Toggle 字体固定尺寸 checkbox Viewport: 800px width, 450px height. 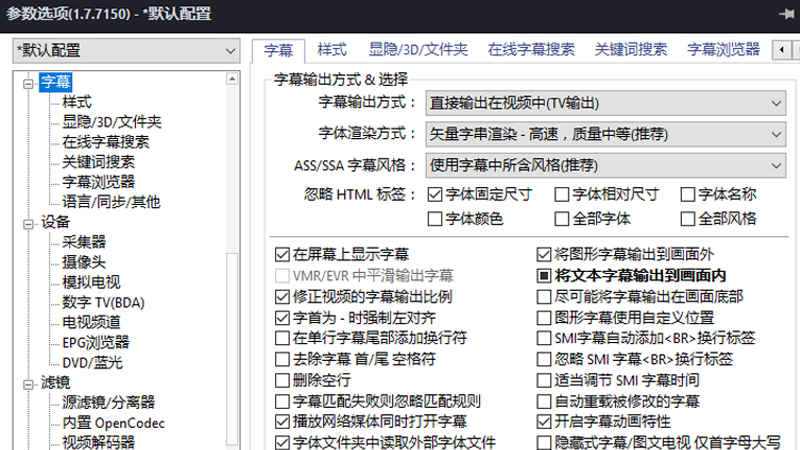tap(435, 194)
